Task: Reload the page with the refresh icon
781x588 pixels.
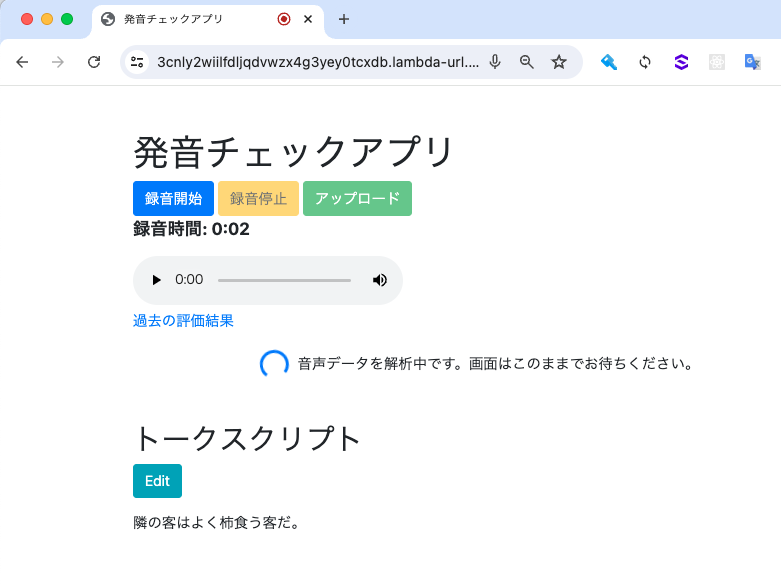Action: [x=94, y=62]
